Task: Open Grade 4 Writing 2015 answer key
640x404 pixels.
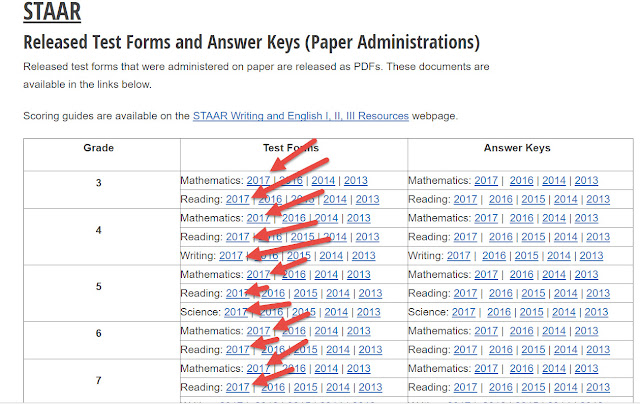Action: pos(526,255)
